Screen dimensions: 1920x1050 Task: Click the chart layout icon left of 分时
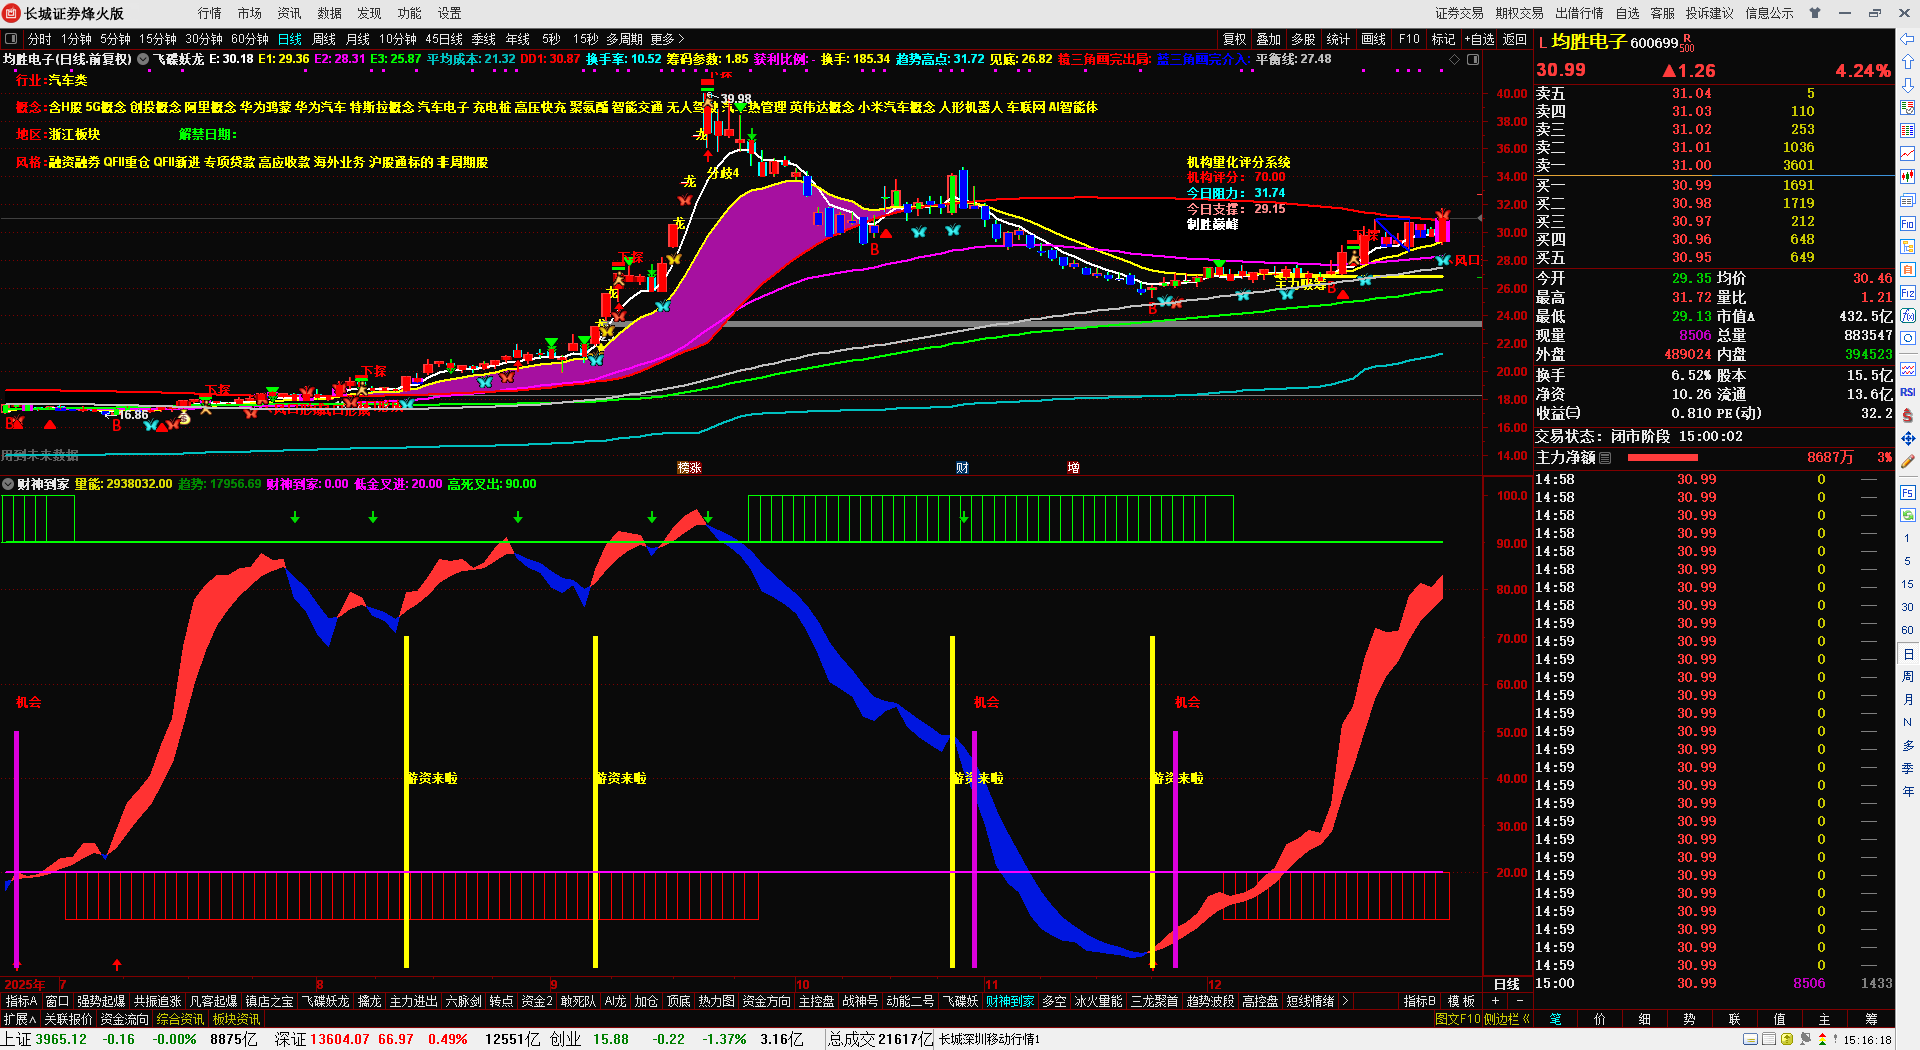(11, 39)
